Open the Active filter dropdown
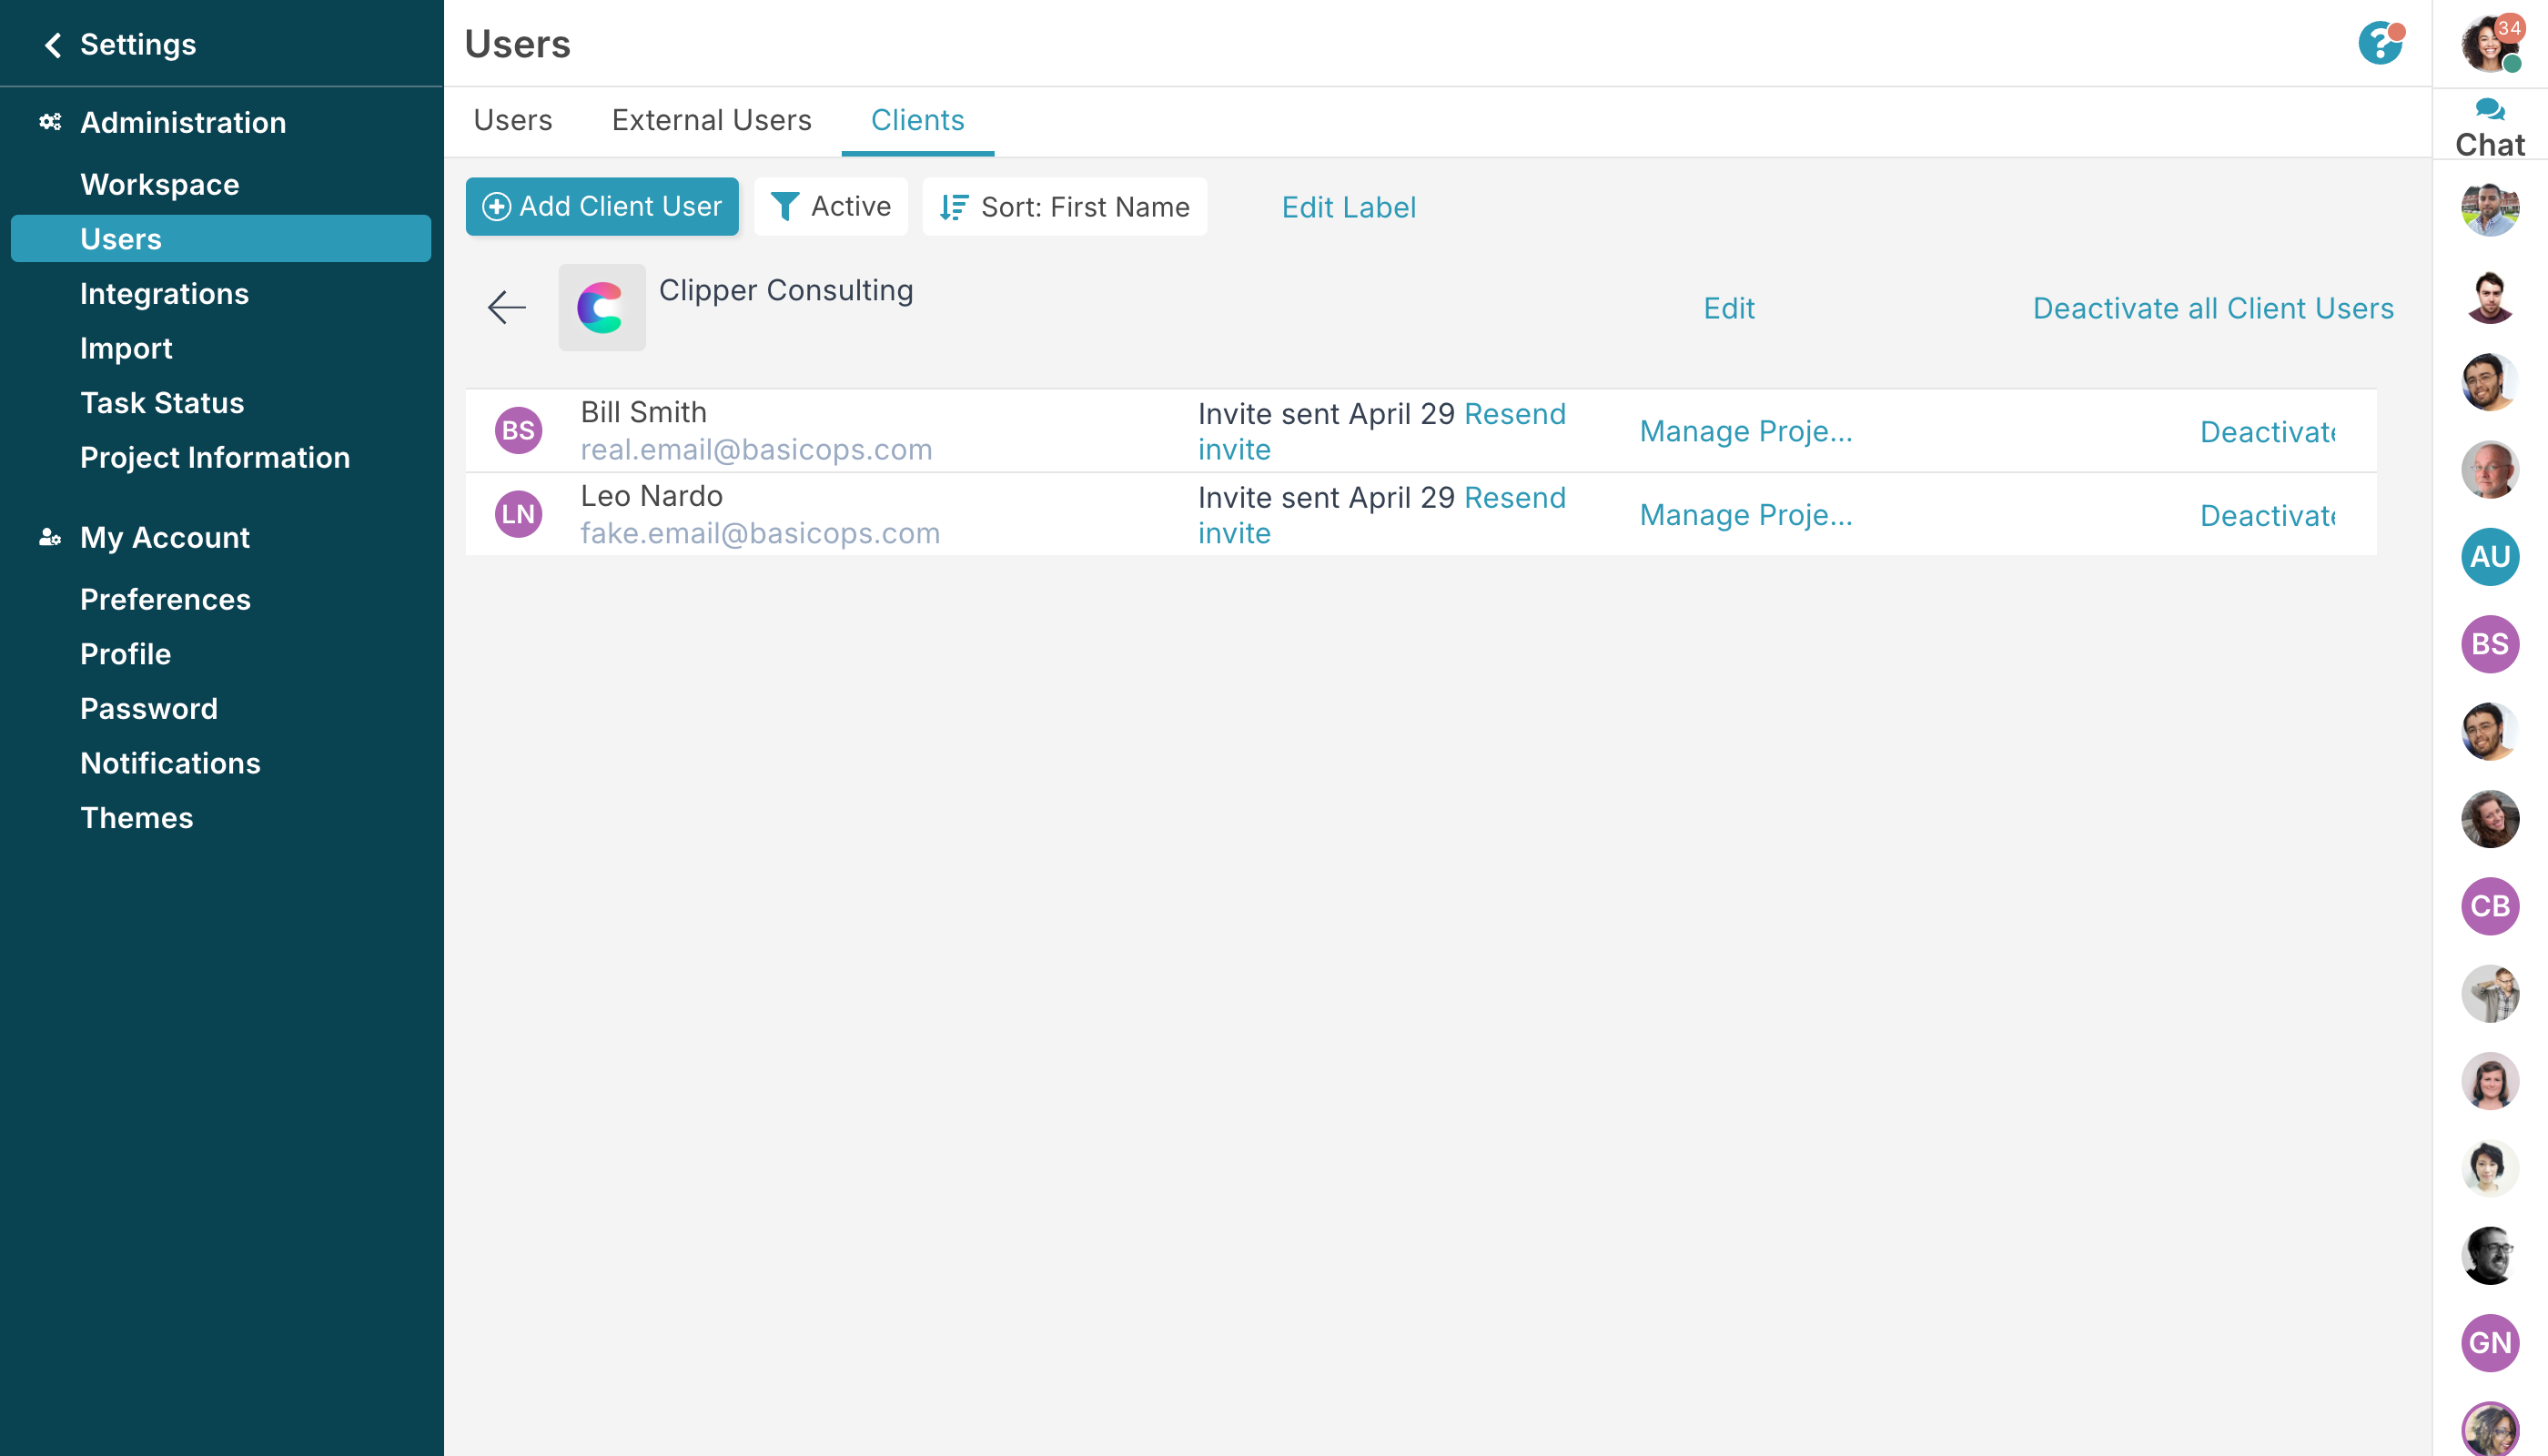Screen dimensions: 2548x1456 830,207
